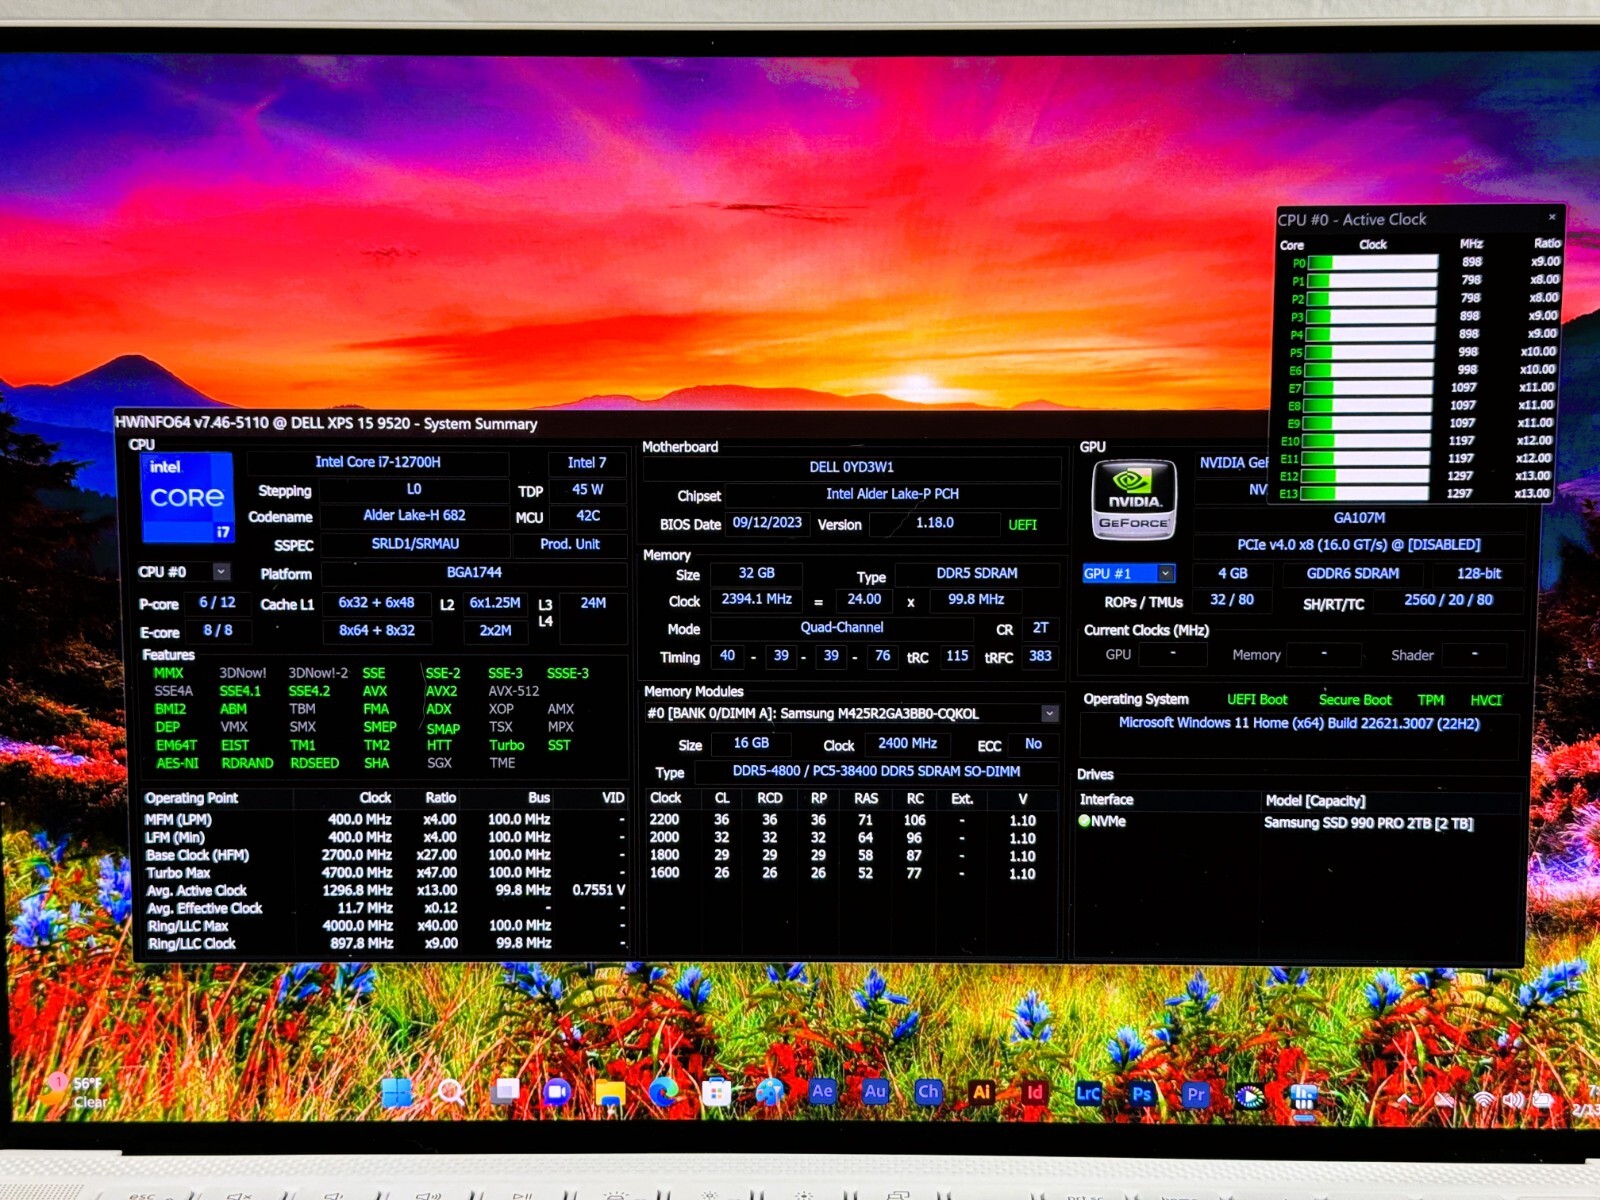Screen dimensions: 1600x1200
Task: Launch Lightroom Classic (LrC)
Action: click(x=1088, y=1093)
